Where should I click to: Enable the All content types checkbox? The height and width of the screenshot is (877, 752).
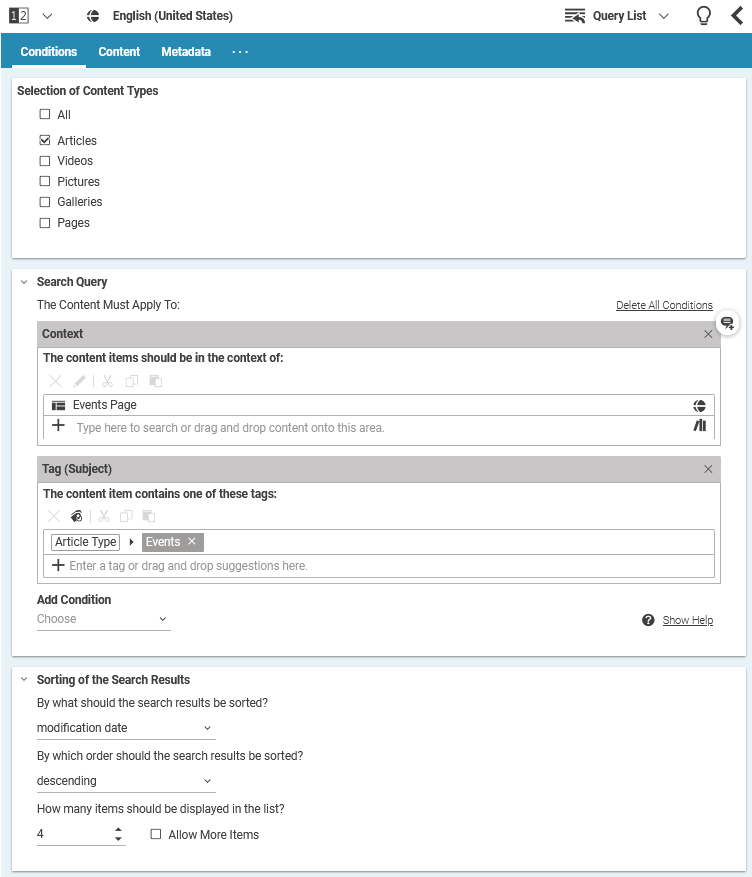(44, 114)
